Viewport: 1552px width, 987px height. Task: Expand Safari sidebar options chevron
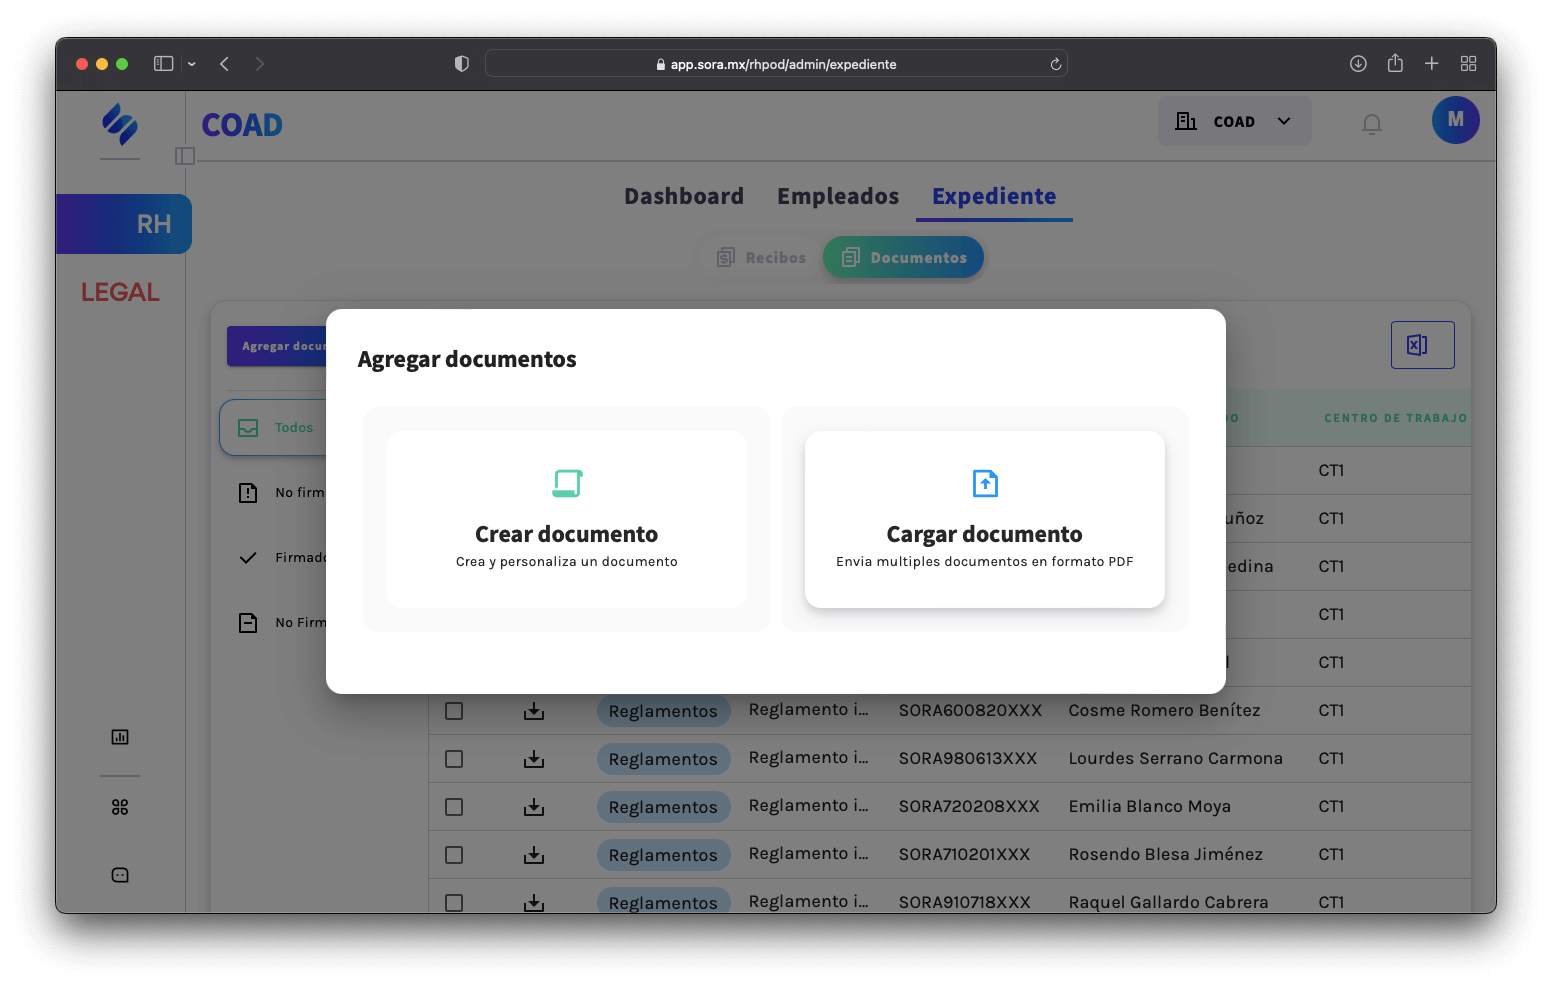(192, 64)
